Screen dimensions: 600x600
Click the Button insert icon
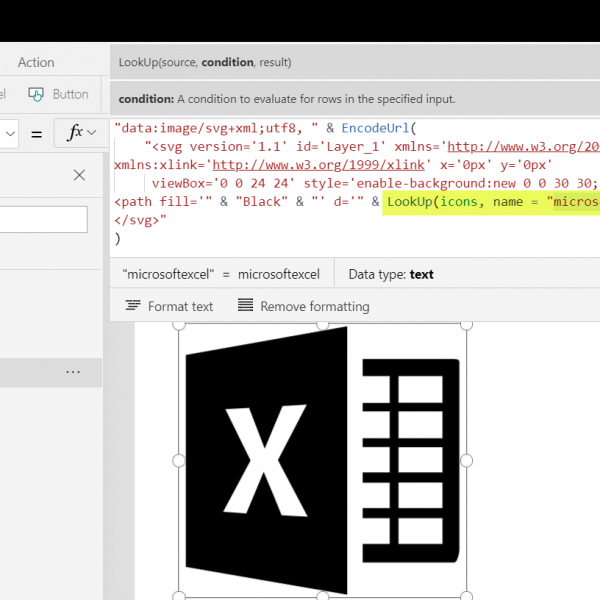(x=36, y=94)
